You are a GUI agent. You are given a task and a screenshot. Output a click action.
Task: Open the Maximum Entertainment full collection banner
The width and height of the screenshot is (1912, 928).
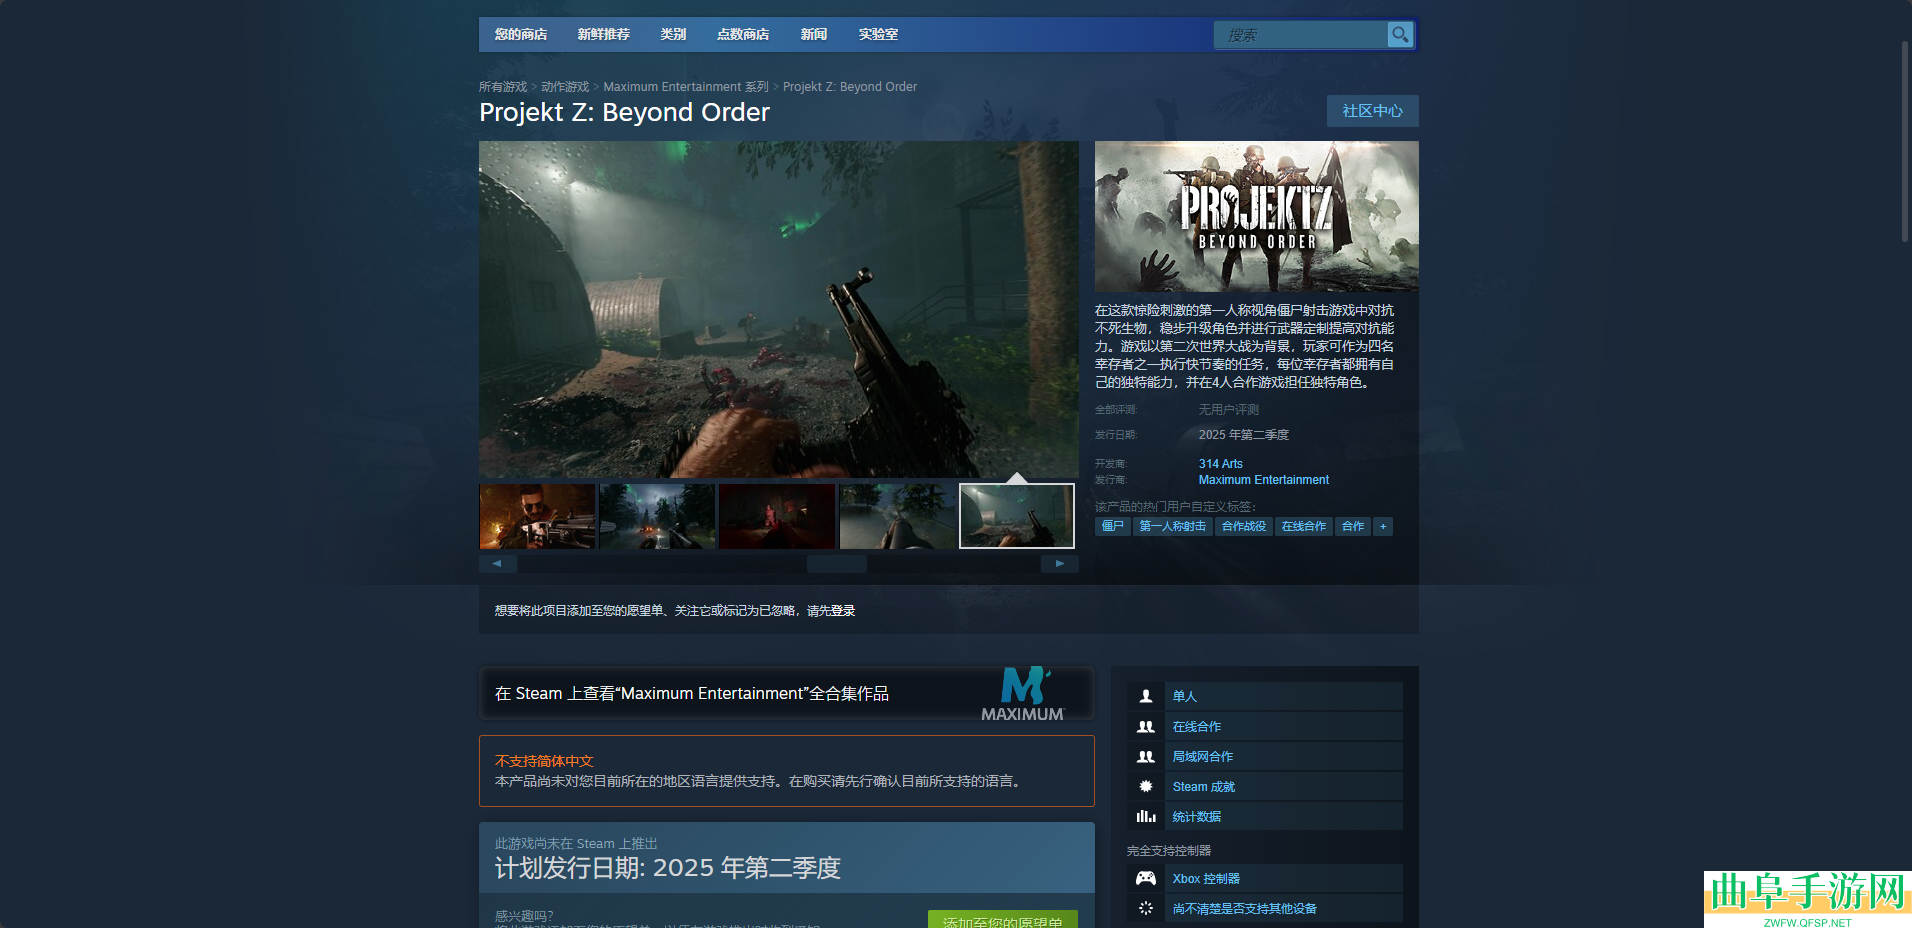point(787,693)
